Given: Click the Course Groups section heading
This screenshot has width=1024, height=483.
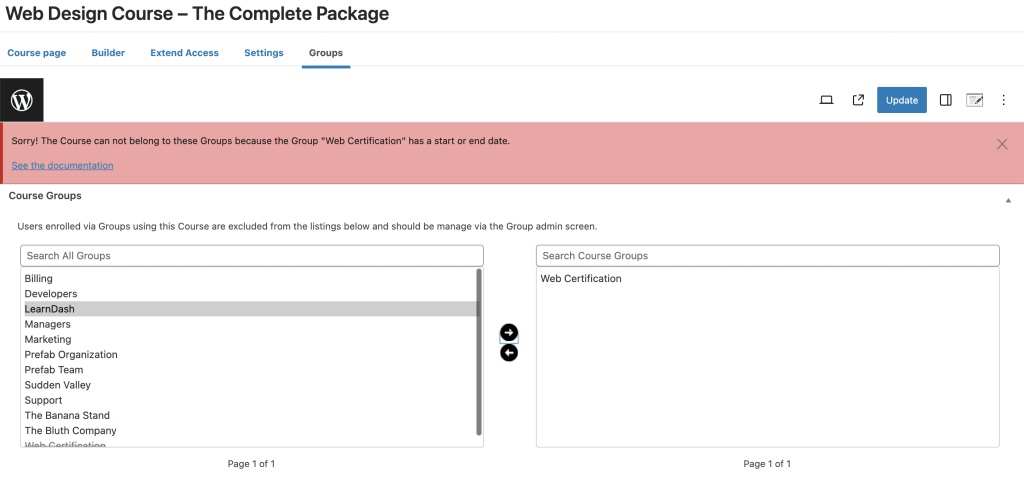Looking at the screenshot, I should tap(45, 196).
